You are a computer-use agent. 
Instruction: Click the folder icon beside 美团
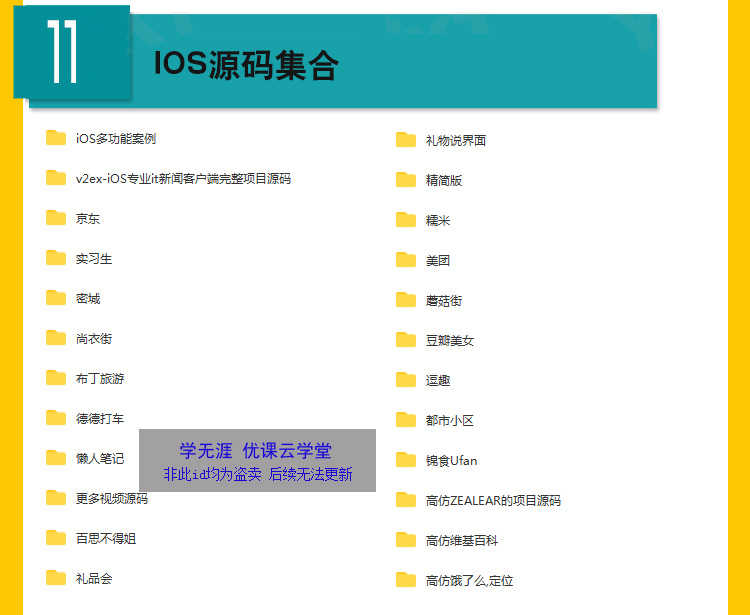coord(406,260)
